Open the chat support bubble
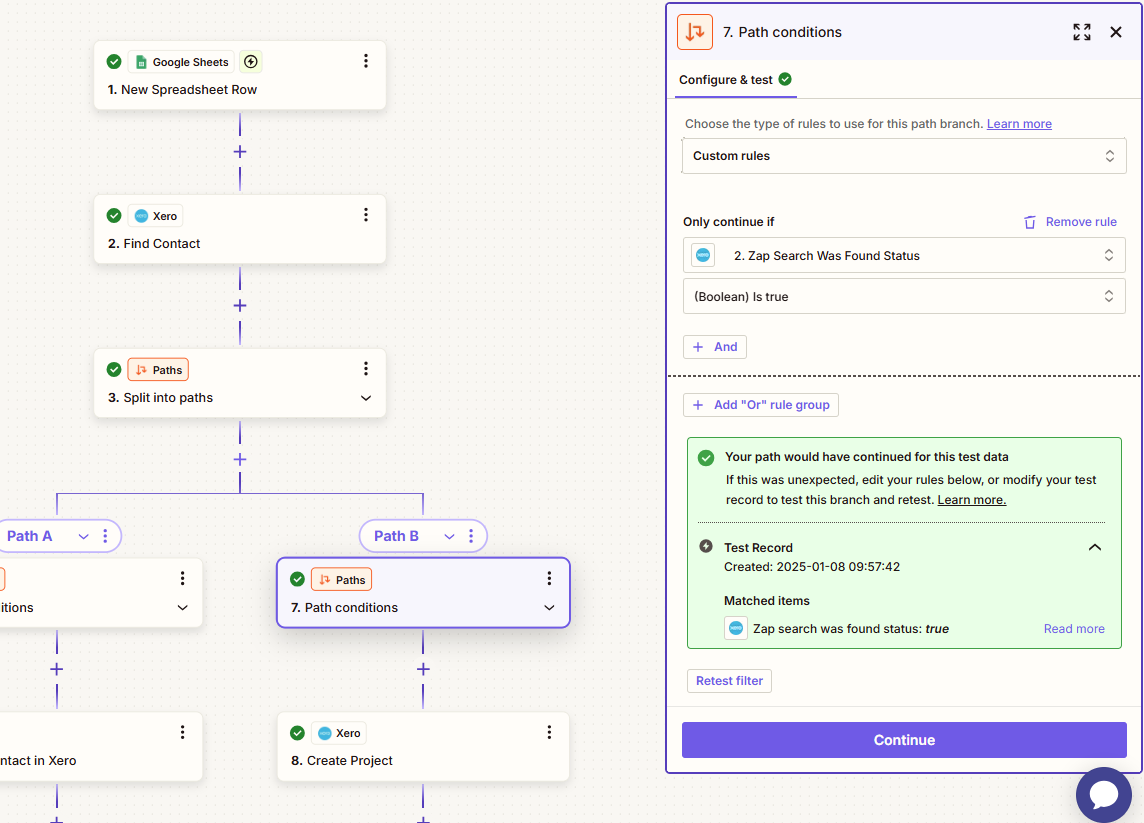1144x823 pixels. point(1104,795)
